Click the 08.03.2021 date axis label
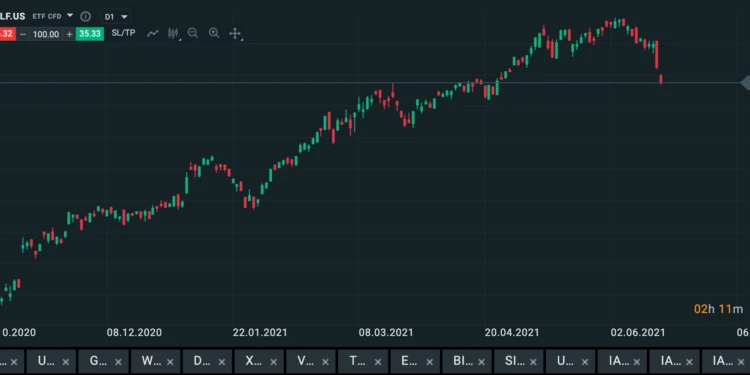The image size is (750, 375). [x=386, y=332]
